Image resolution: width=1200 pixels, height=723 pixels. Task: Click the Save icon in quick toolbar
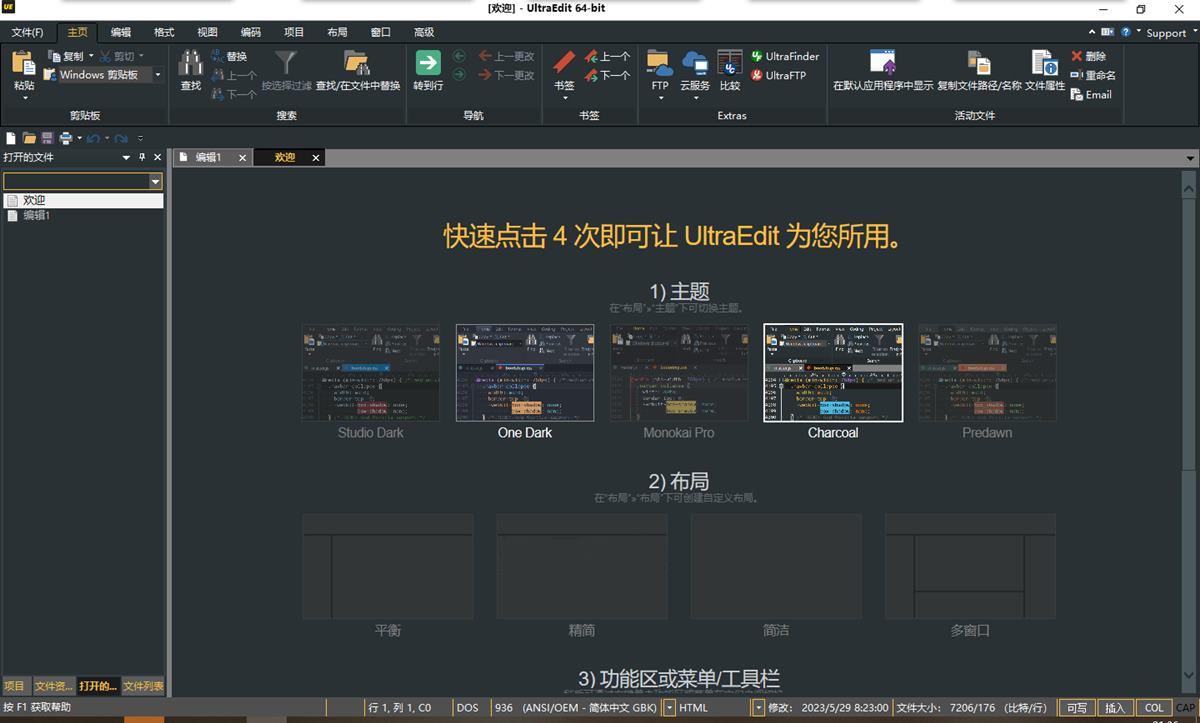[x=47, y=138]
